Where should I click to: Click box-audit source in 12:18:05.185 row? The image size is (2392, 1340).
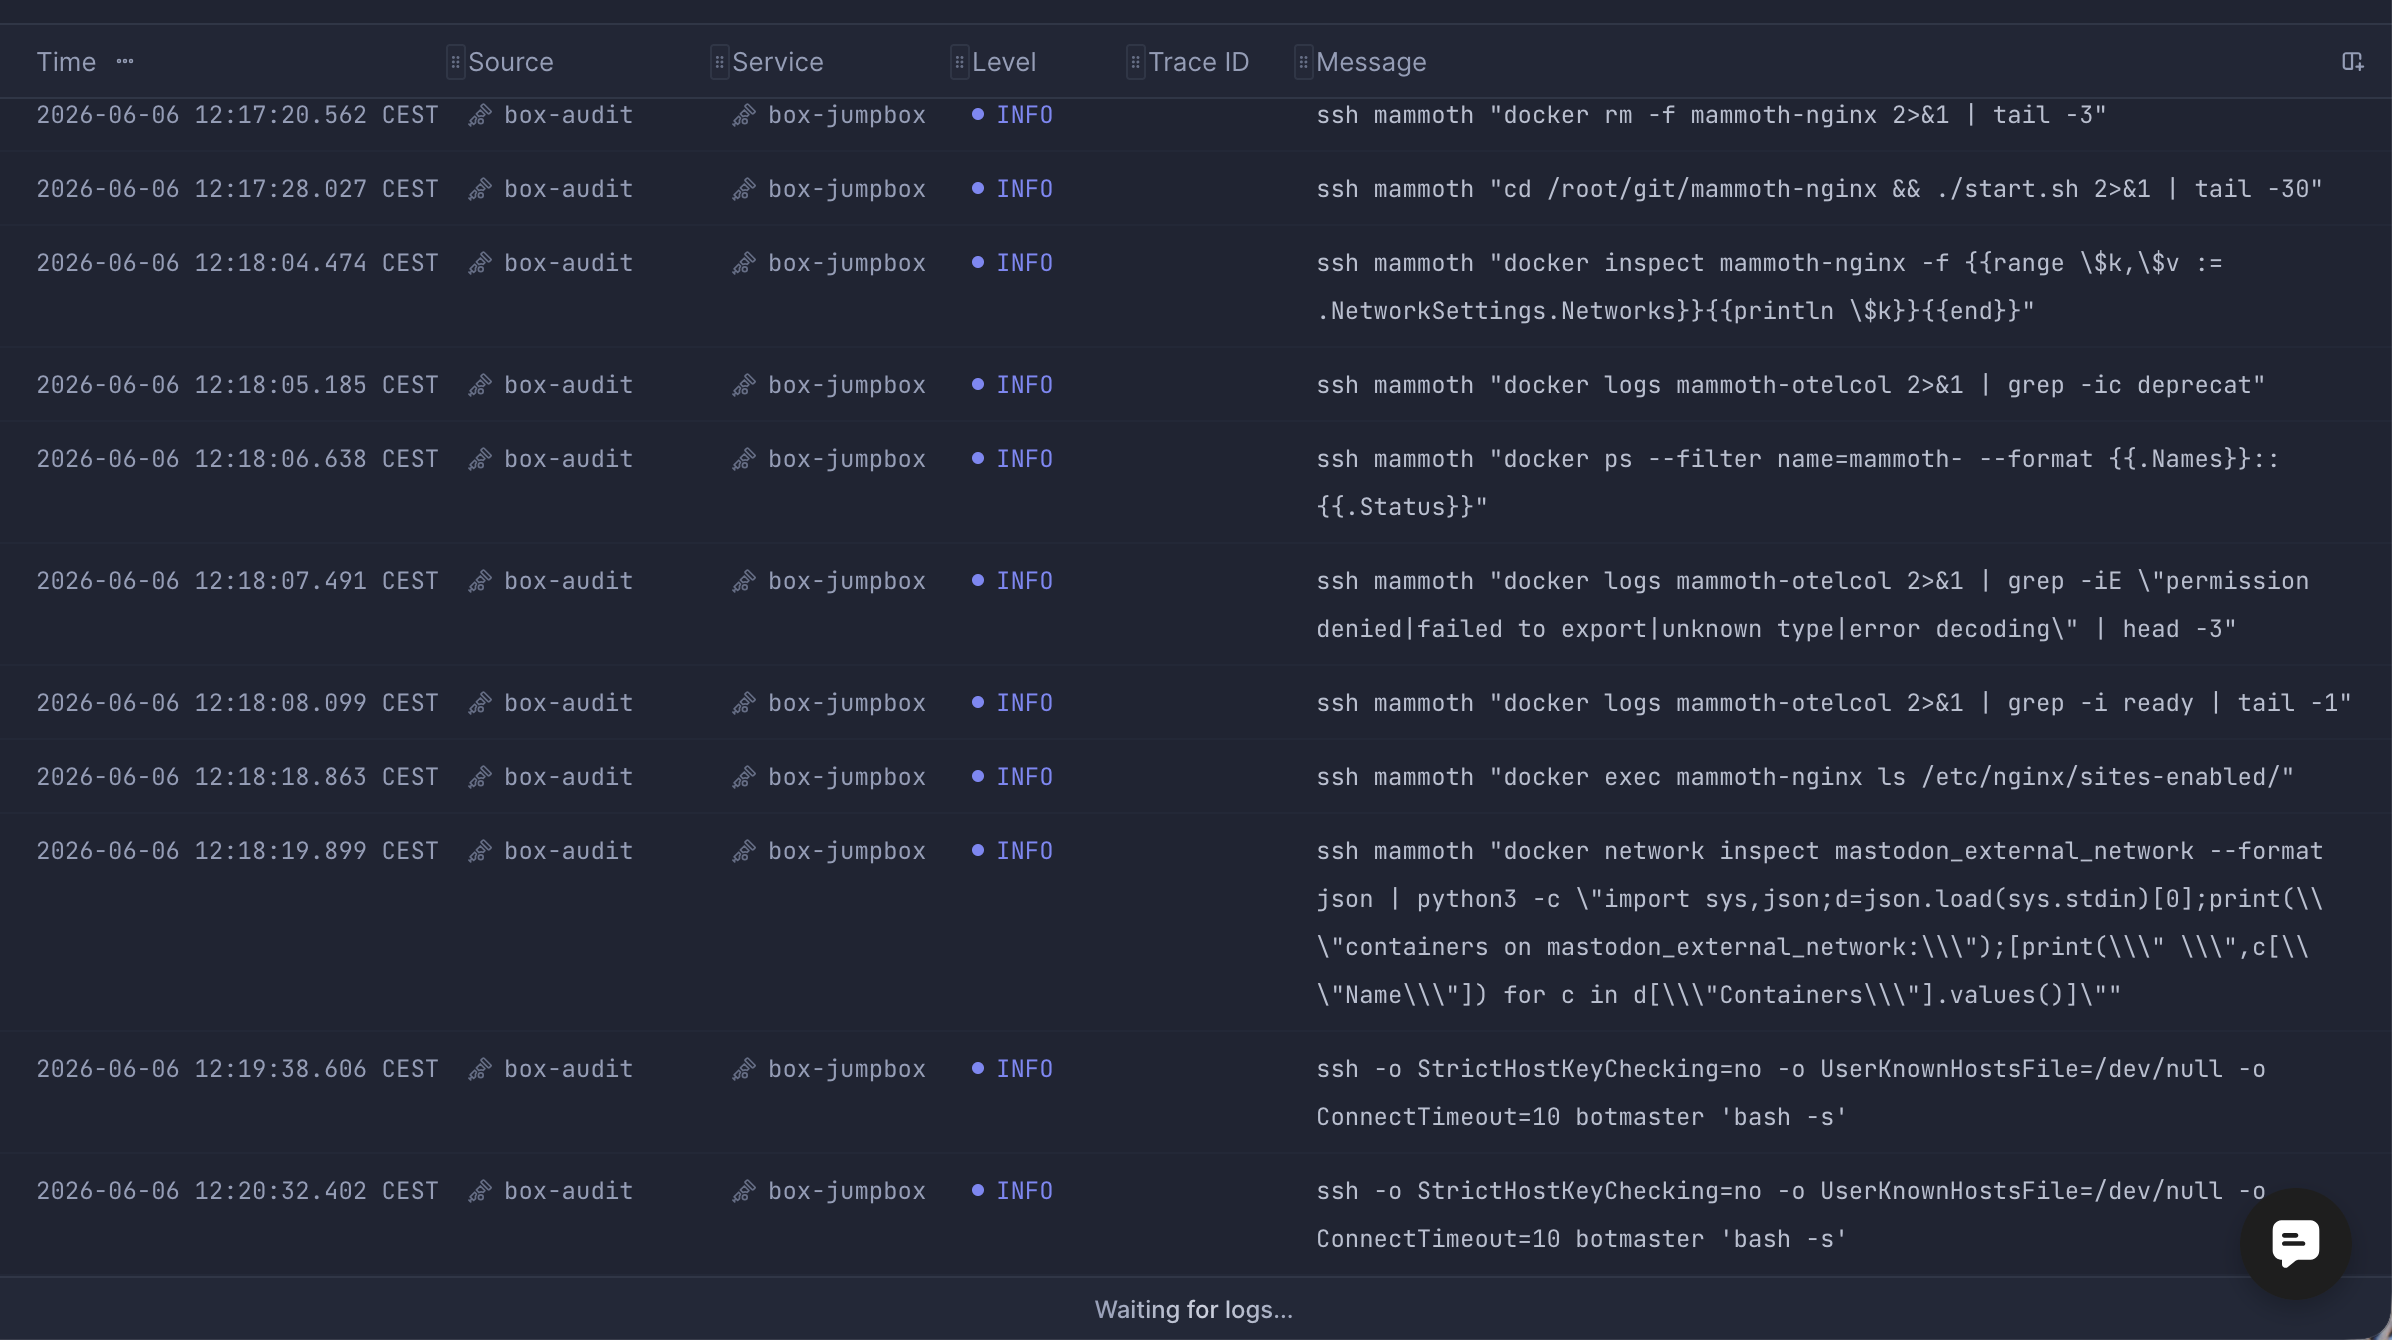click(568, 385)
